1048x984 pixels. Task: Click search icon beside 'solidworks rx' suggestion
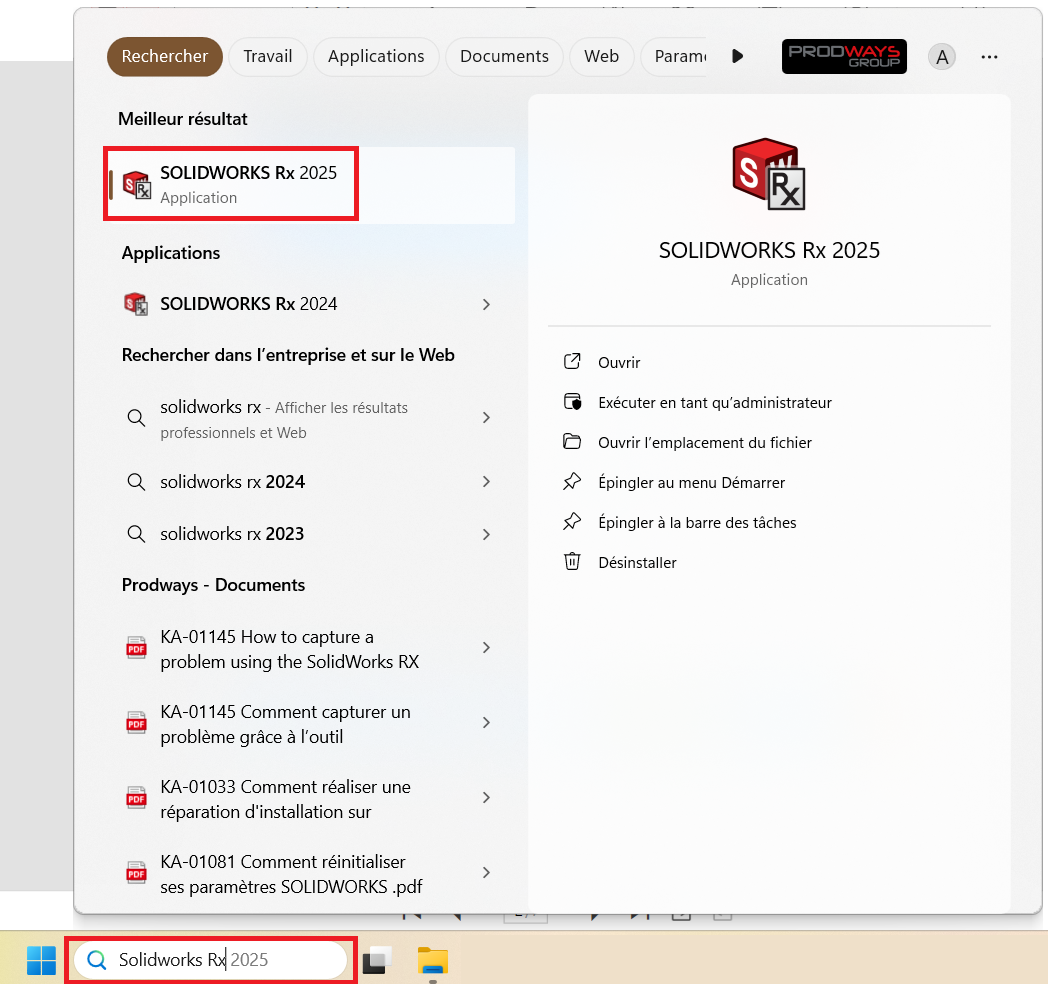pyautogui.click(x=136, y=418)
